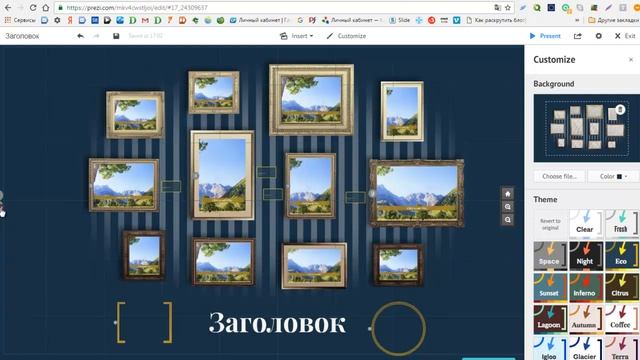Open the settings gear in Prezi toolbar

pyautogui.click(x=598, y=36)
